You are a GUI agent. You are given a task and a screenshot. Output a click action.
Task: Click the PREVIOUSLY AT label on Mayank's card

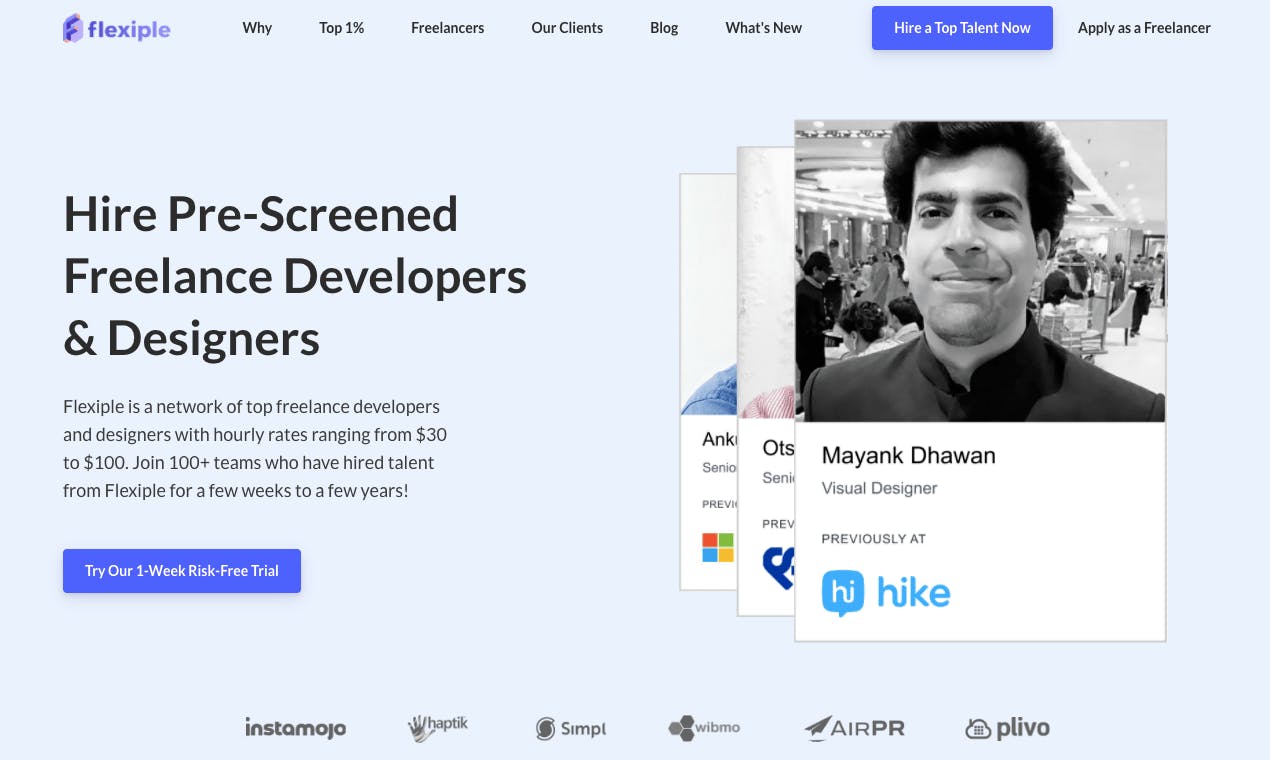[x=873, y=538]
